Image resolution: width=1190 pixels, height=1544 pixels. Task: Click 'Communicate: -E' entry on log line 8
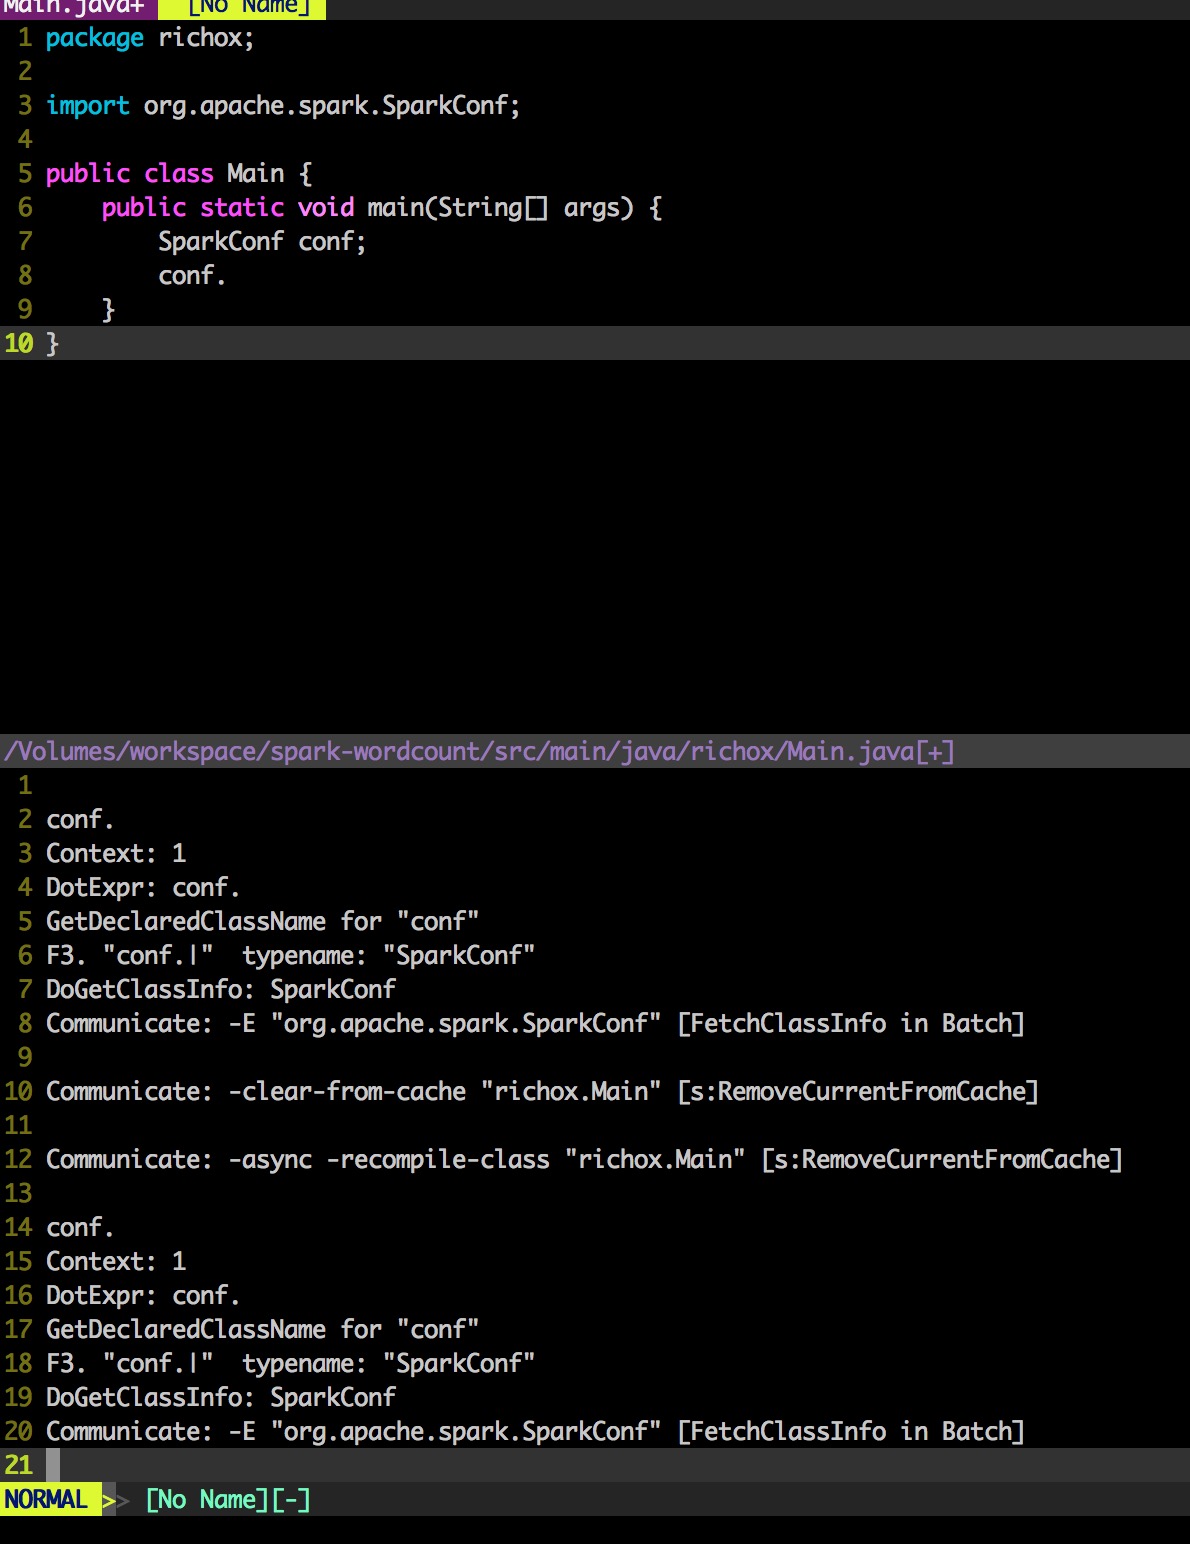pos(535,1024)
